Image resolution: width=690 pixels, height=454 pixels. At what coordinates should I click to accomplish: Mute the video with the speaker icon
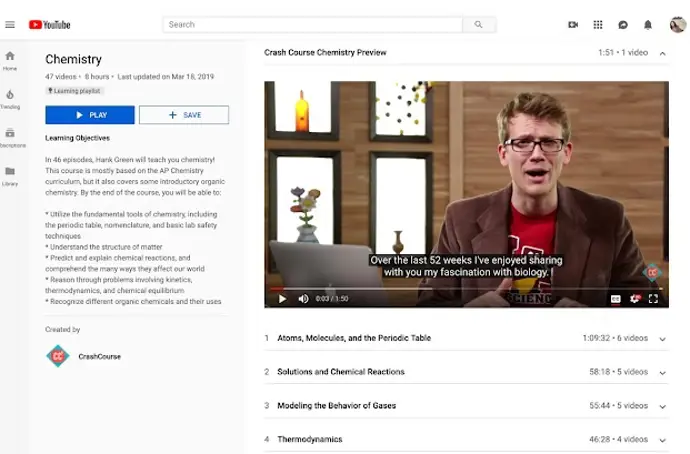[x=303, y=299]
